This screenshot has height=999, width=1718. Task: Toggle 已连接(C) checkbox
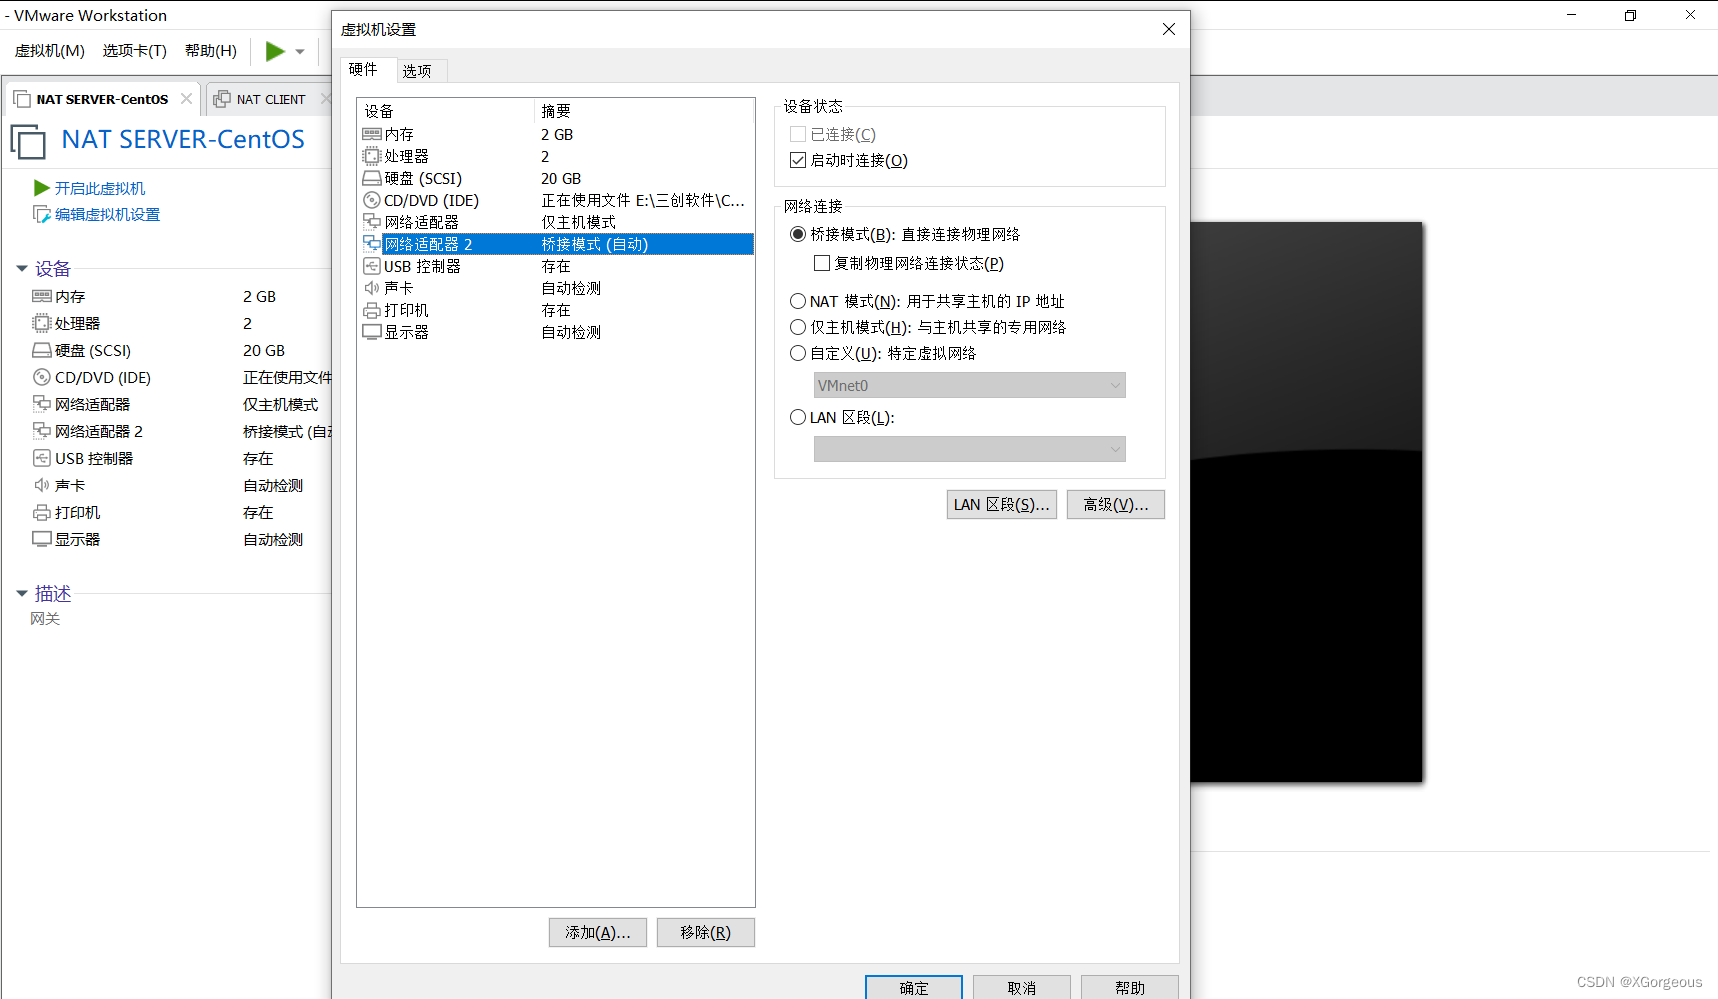pos(798,134)
